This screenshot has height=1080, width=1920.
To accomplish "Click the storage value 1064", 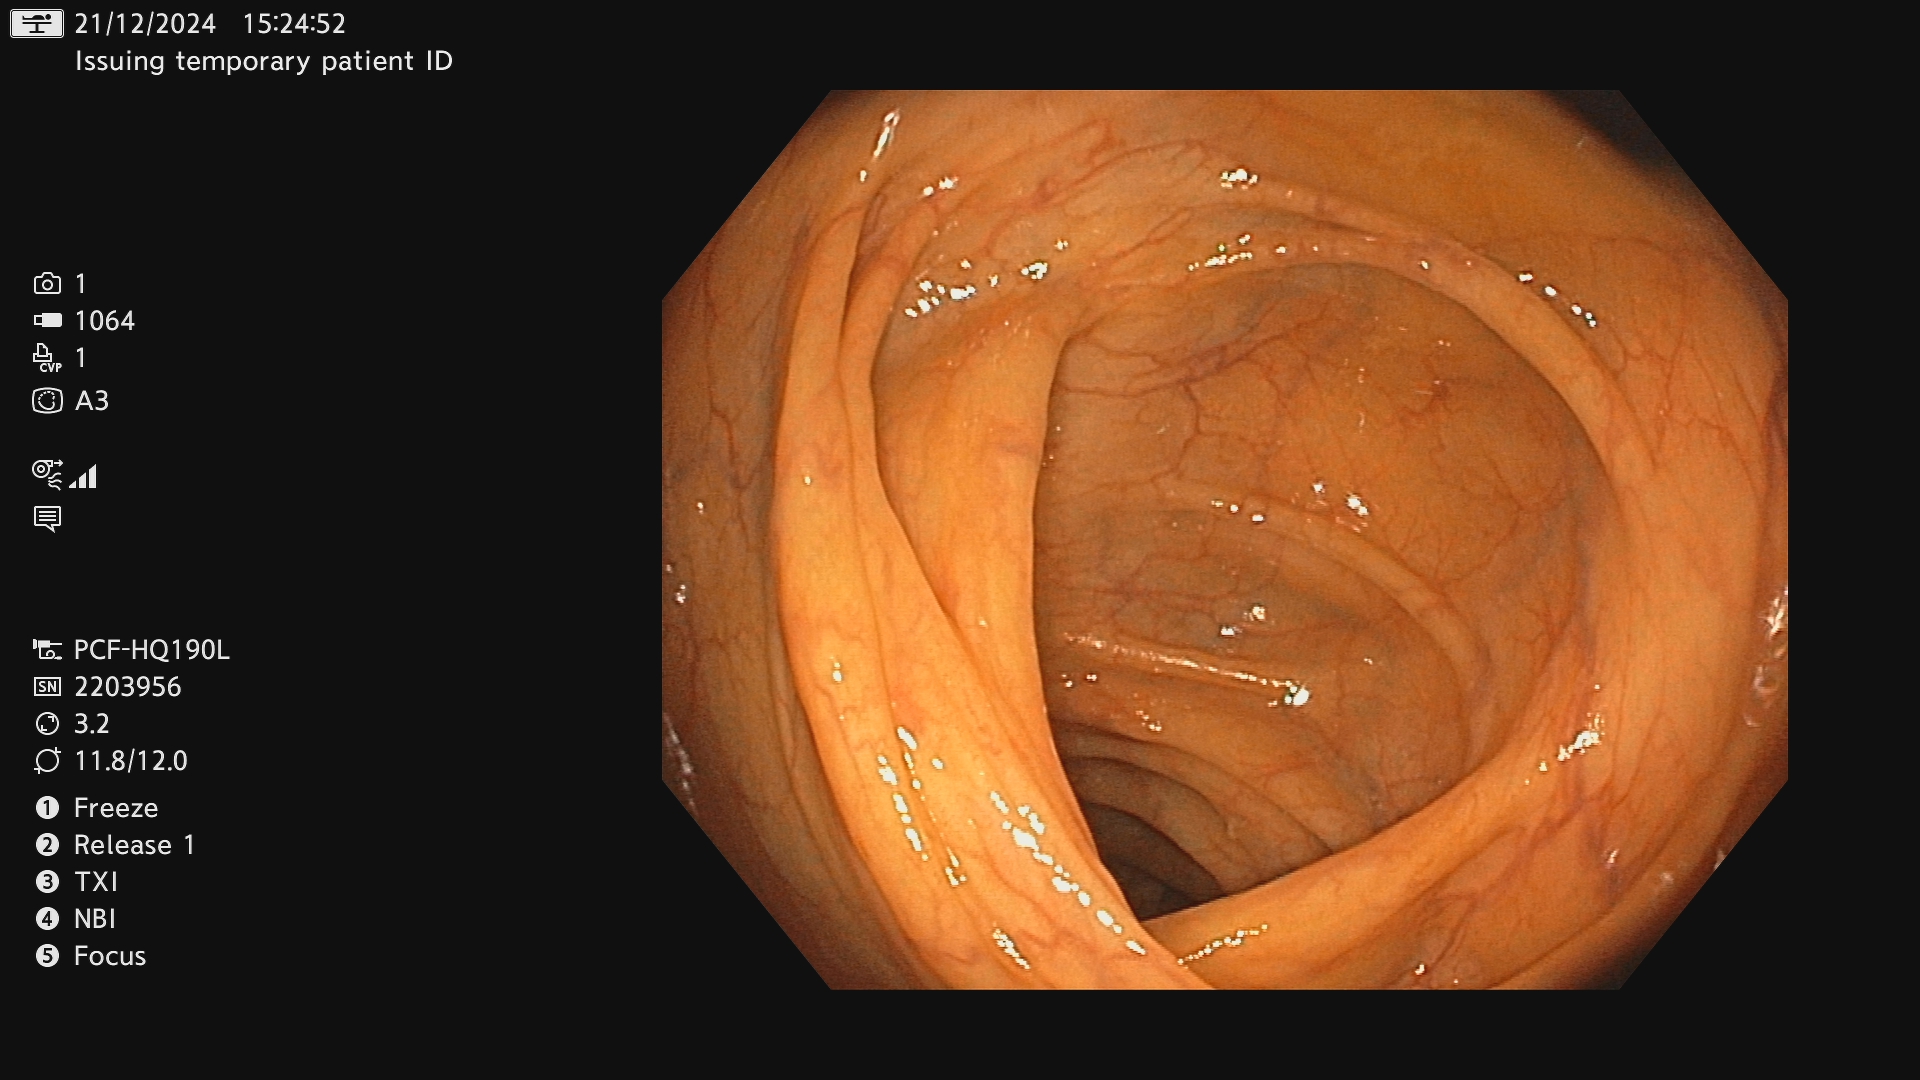I will coord(105,321).
